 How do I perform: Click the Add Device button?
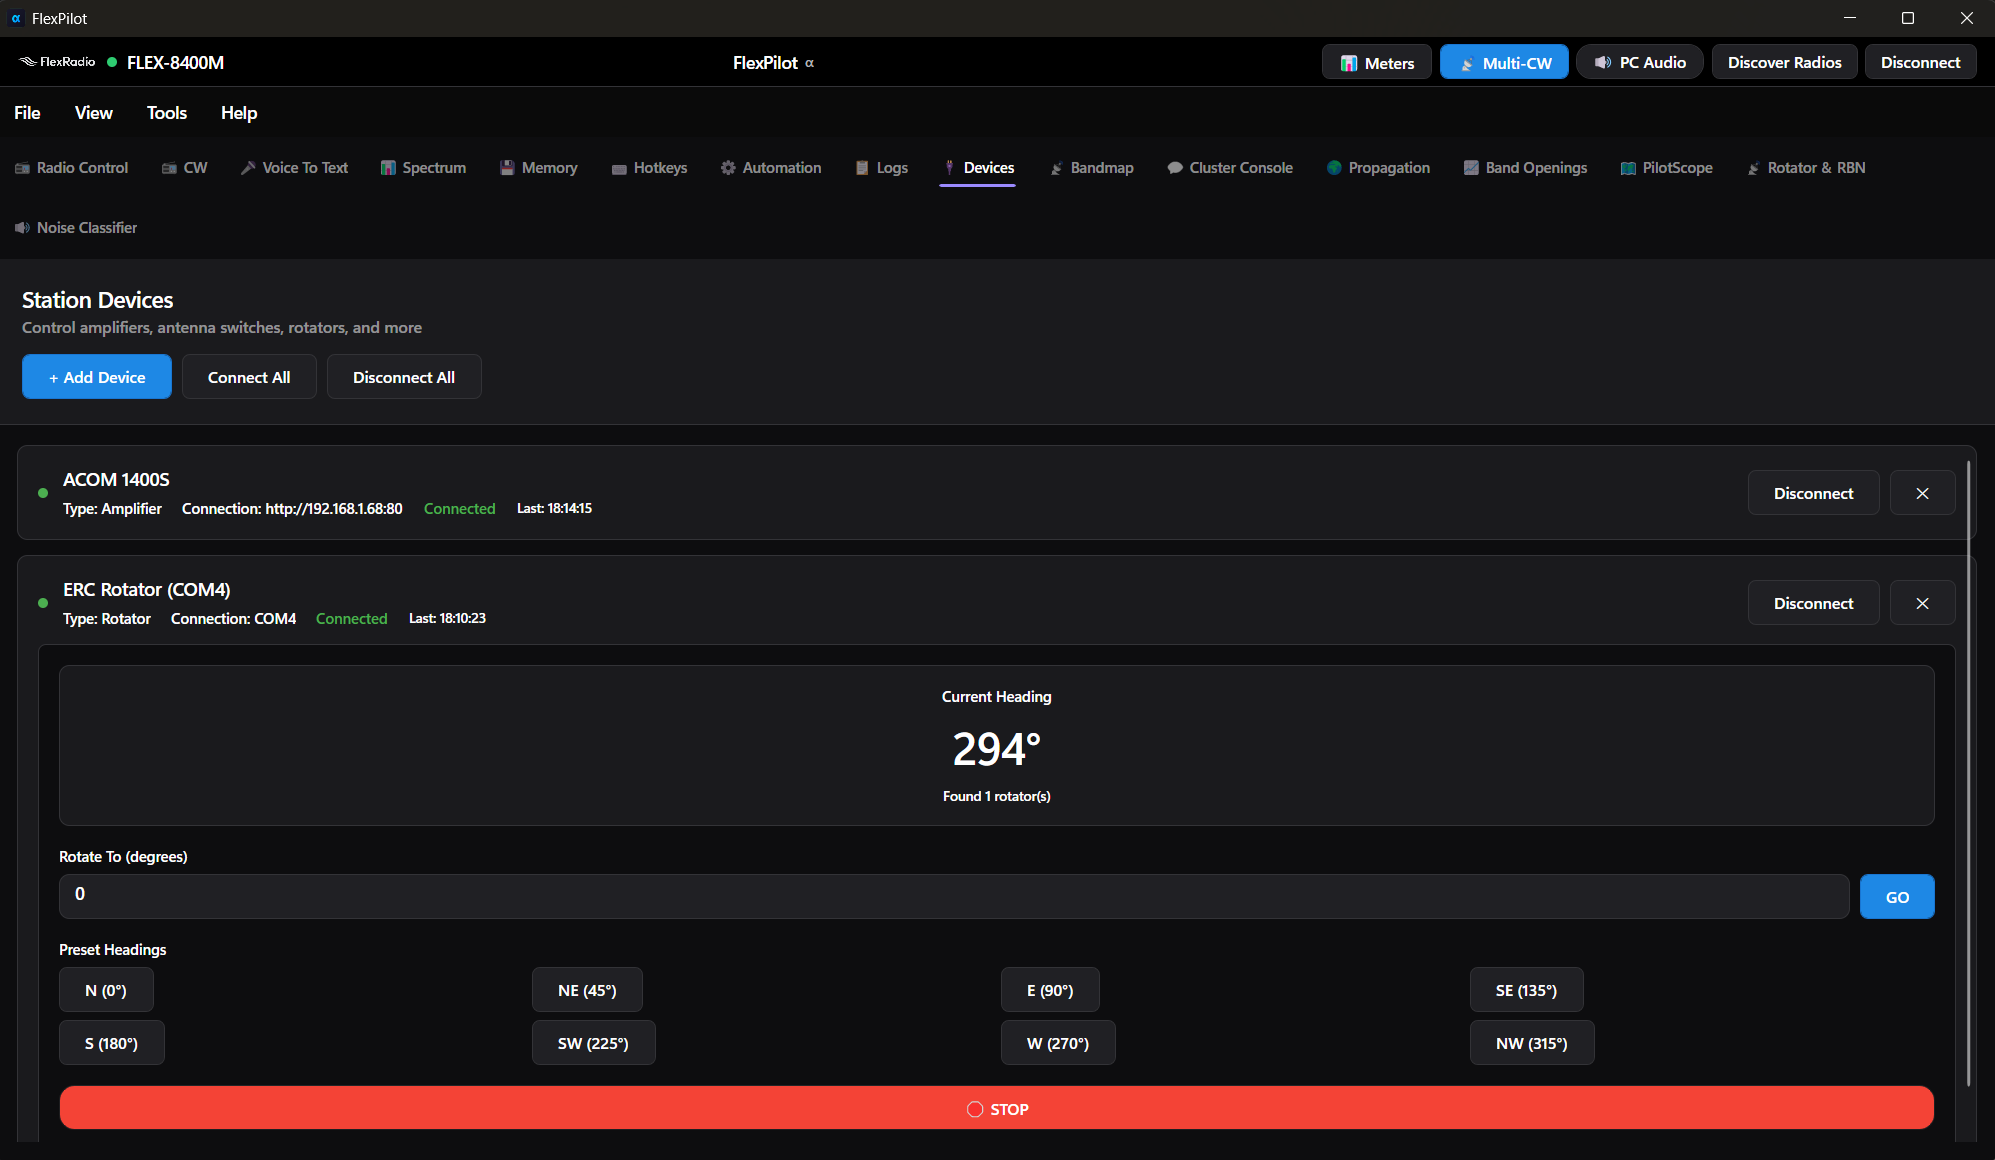click(97, 377)
